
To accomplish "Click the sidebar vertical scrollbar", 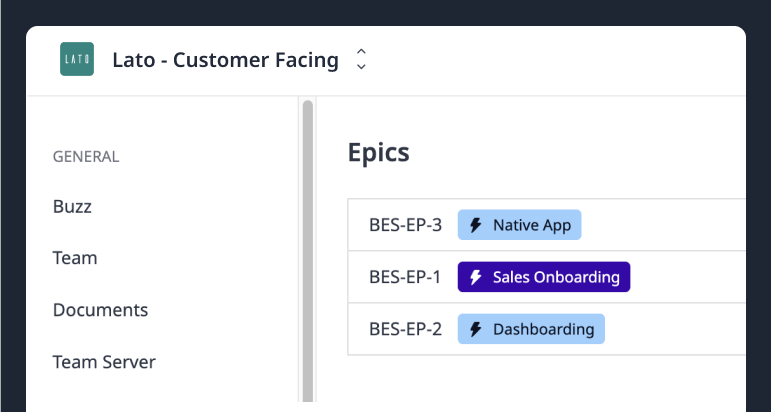I will [308, 250].
